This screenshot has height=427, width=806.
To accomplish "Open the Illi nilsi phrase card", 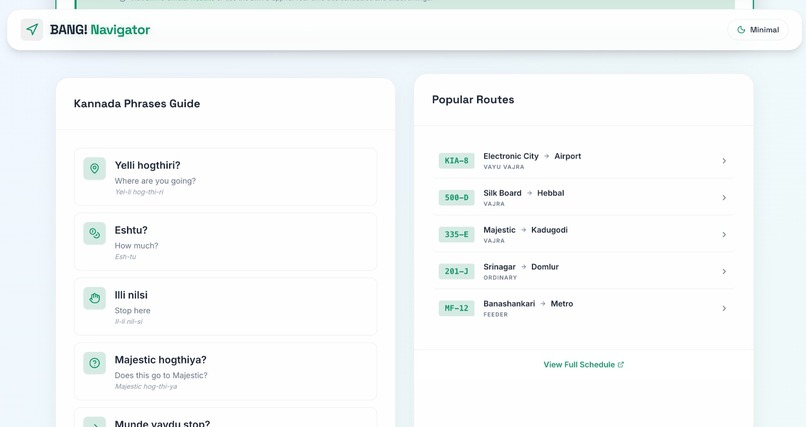I will [226, 307].
